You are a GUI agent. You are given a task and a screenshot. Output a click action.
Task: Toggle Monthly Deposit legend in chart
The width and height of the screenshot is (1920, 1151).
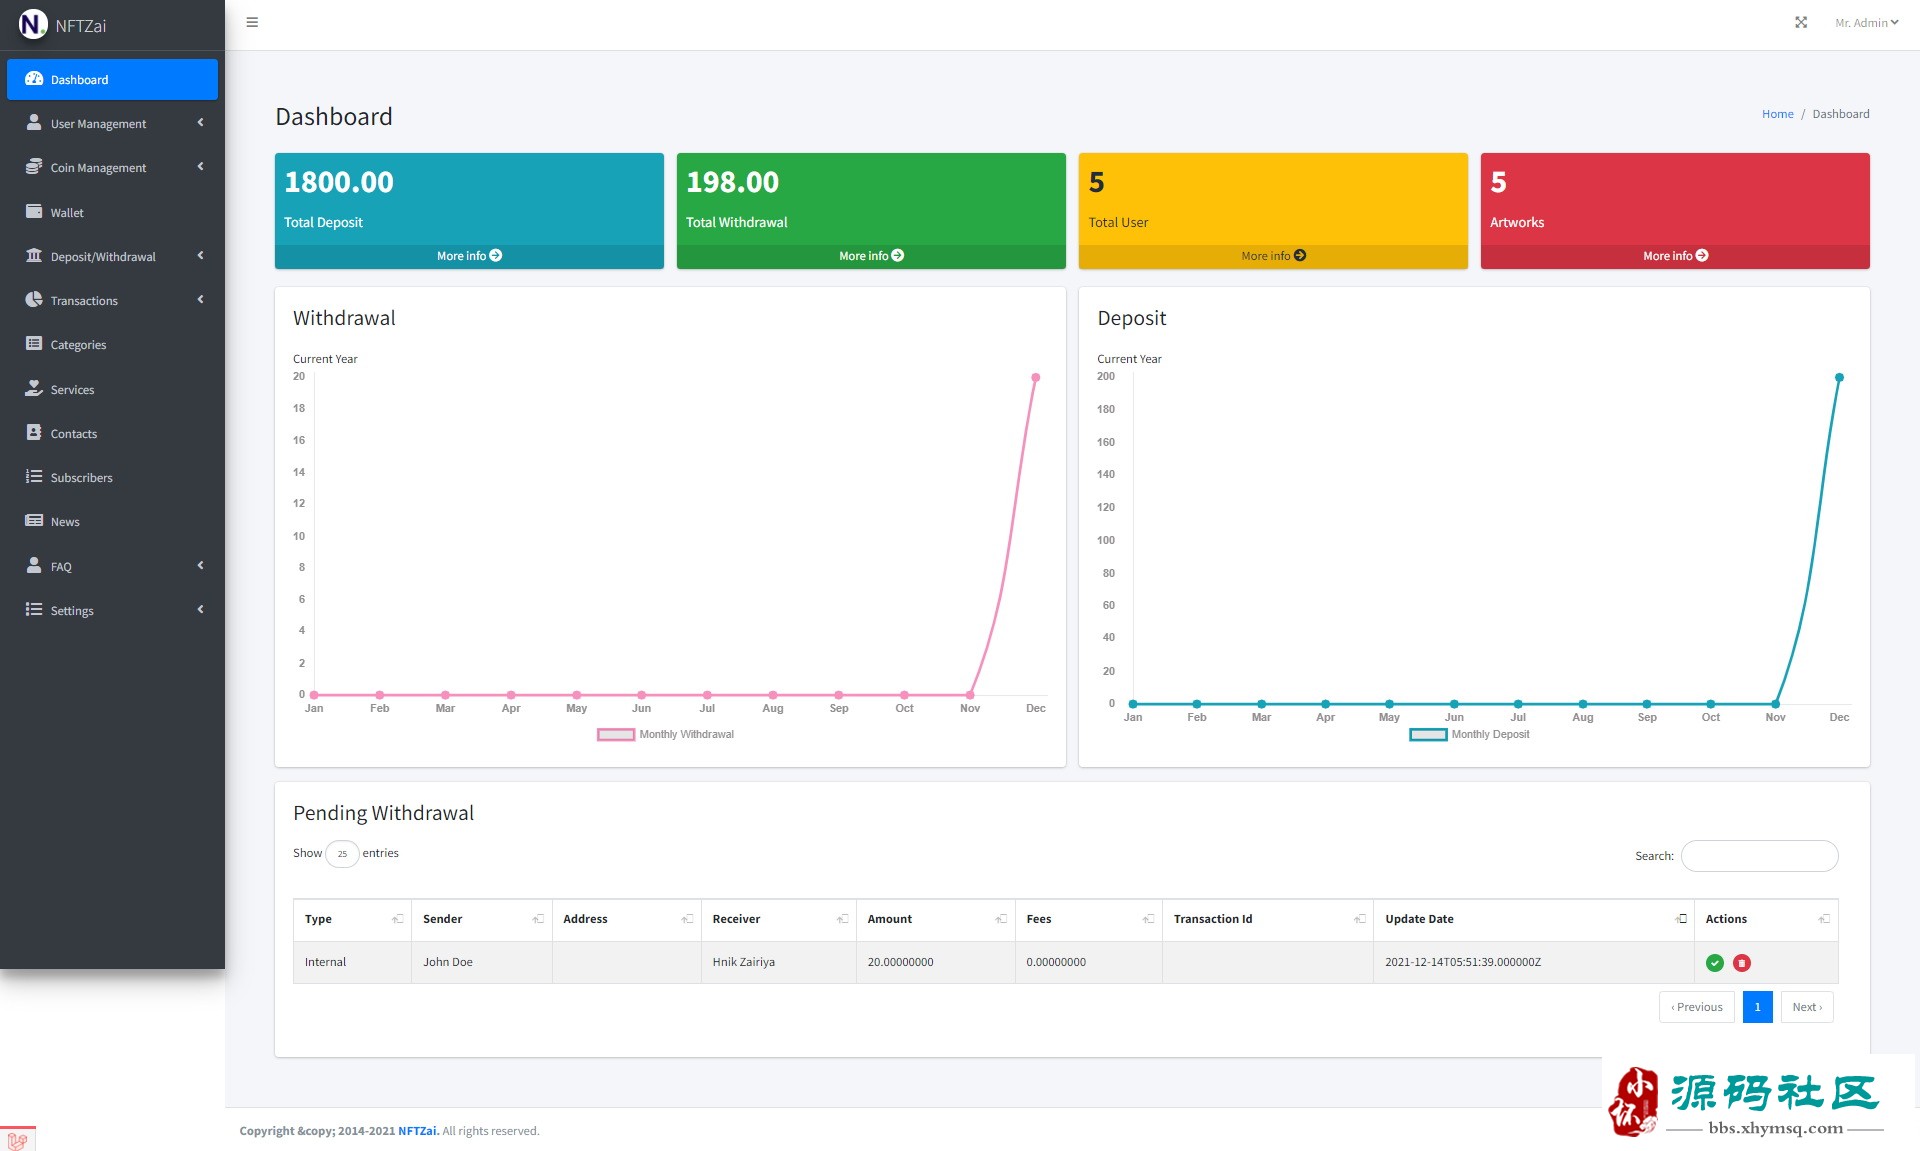click(1469, 735)
